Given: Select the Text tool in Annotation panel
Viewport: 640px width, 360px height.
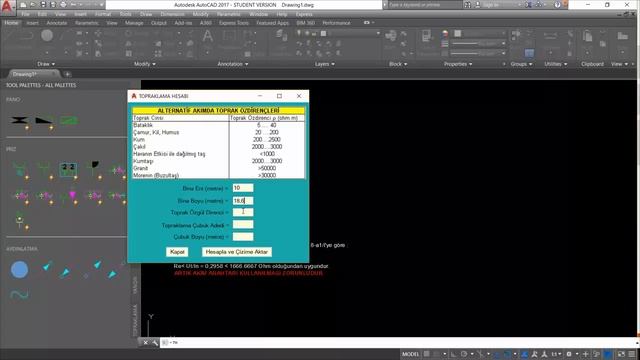Looking at the screenshot, I should tap(208, 37).
